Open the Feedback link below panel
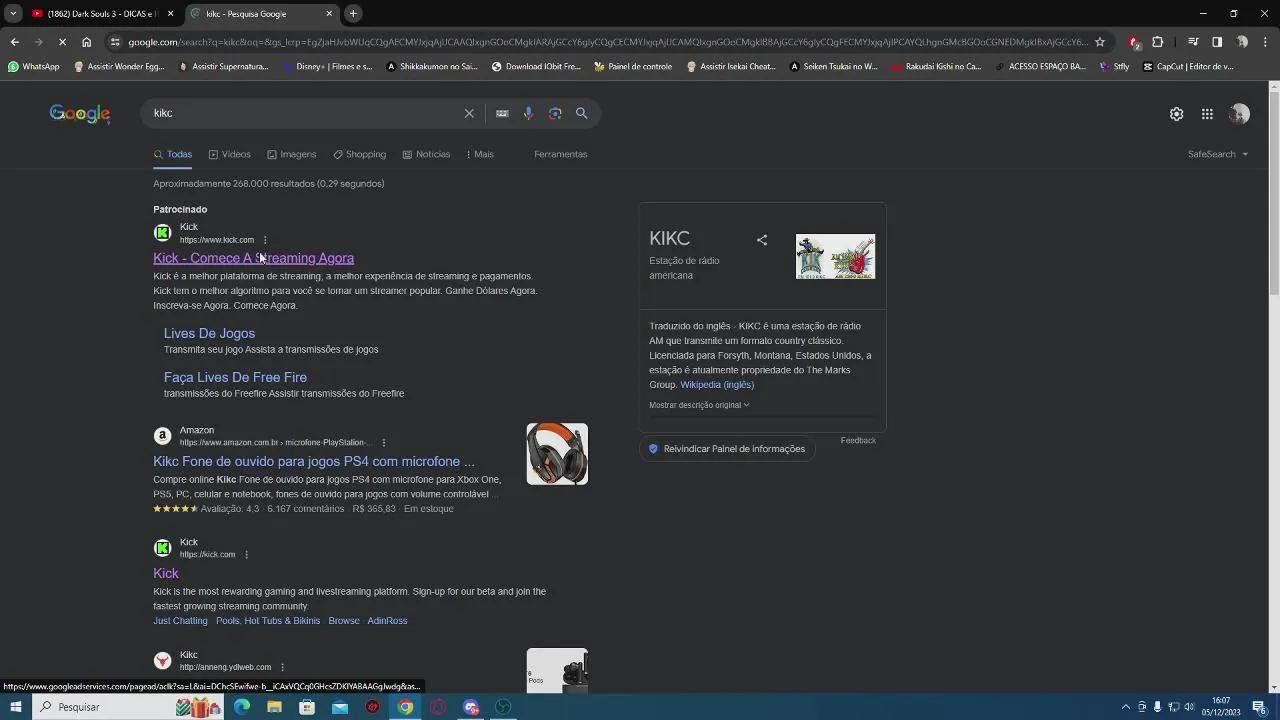The image size is (1280, 720). 858,440
